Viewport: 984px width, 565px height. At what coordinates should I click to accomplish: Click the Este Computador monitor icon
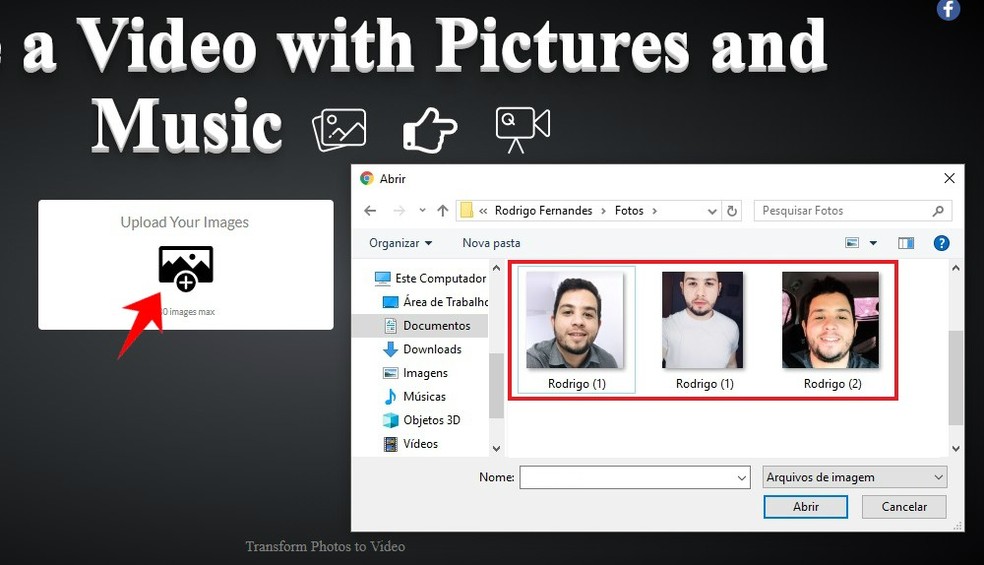tap(382, 278)
